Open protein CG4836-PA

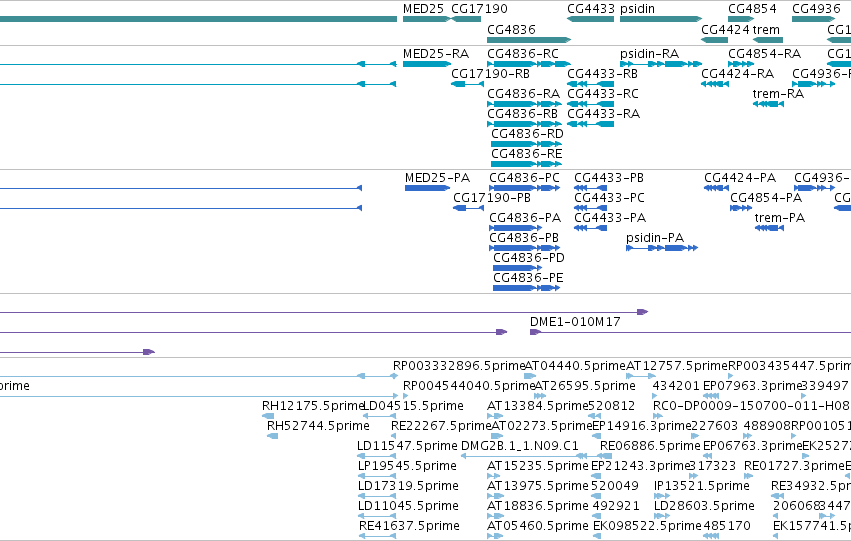coord(516,228)
